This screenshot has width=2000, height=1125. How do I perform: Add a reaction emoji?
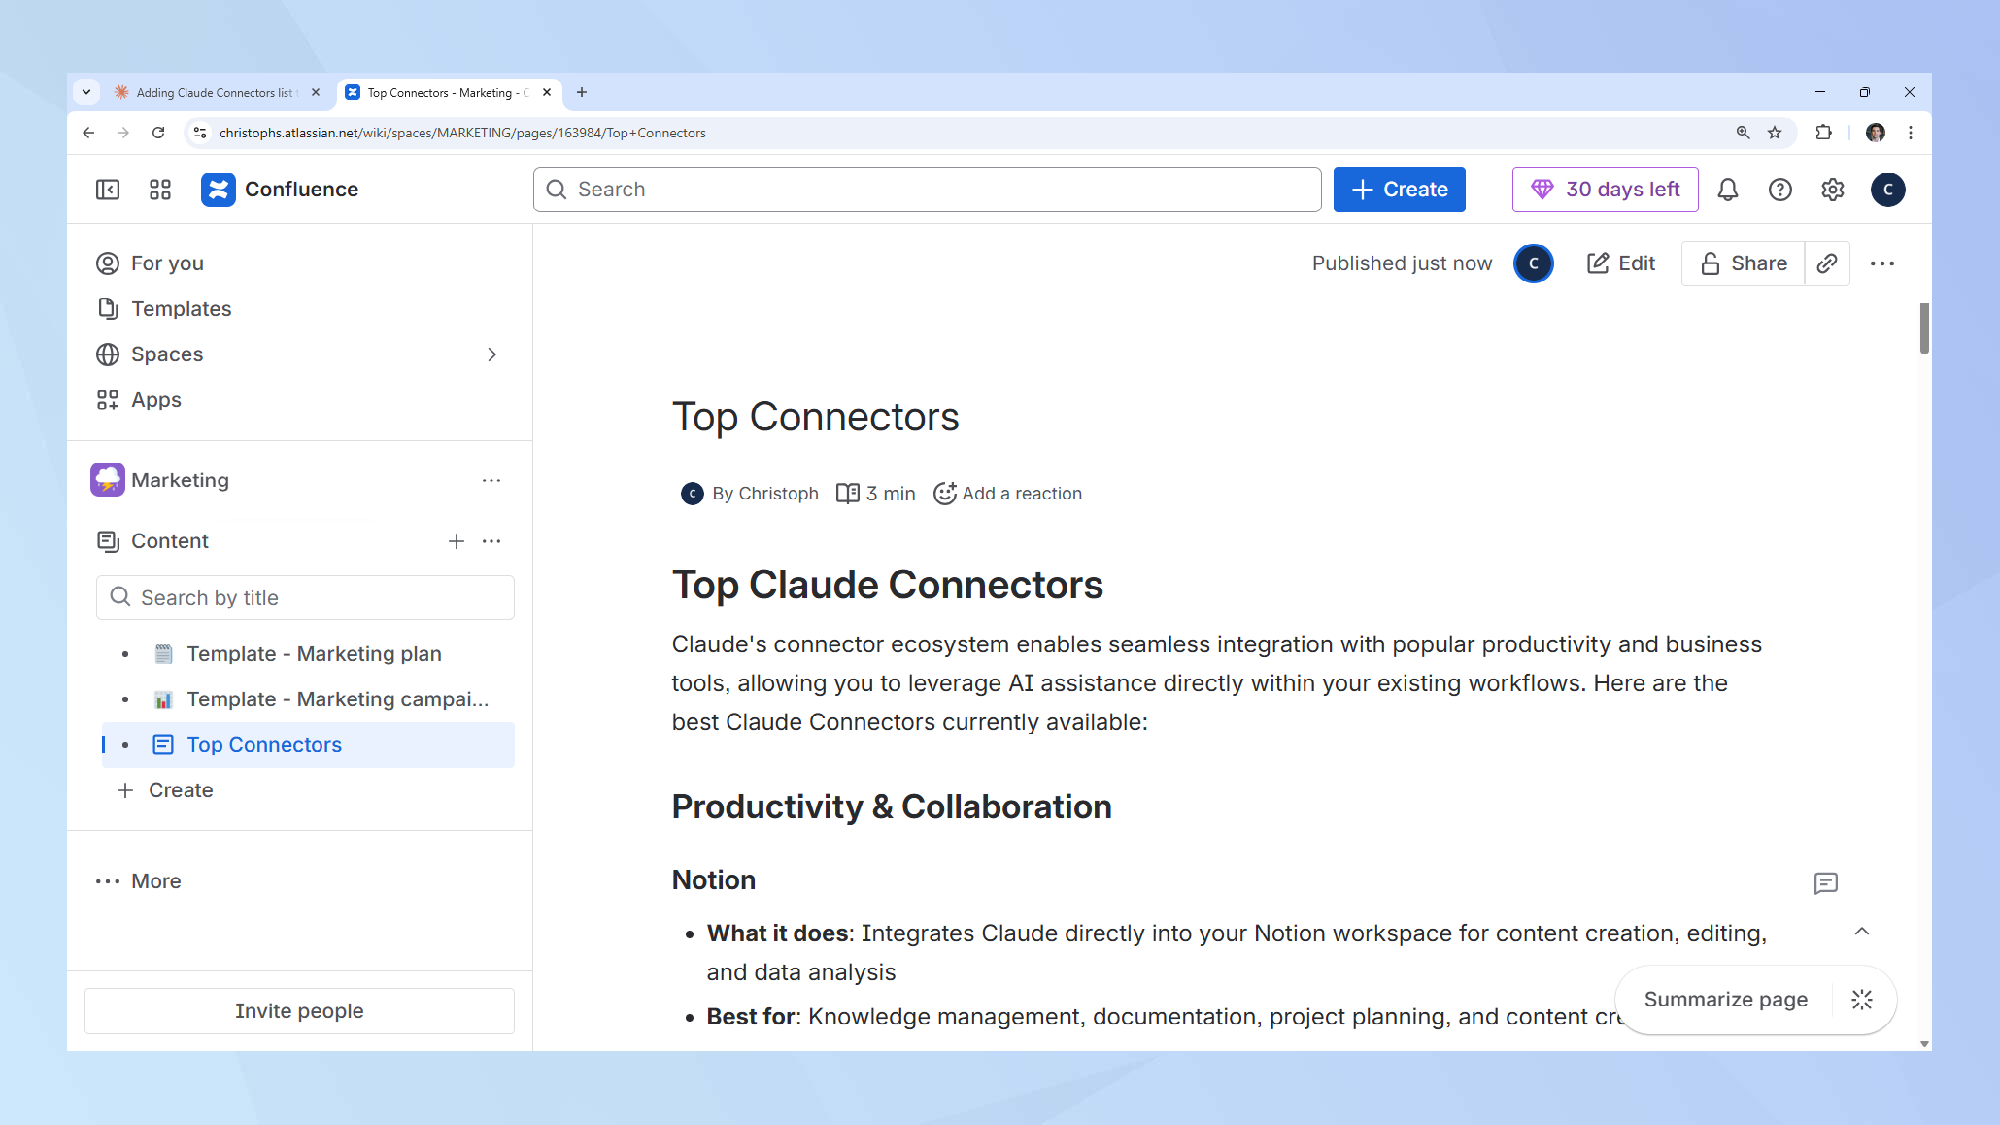(x=1007, y=493)
